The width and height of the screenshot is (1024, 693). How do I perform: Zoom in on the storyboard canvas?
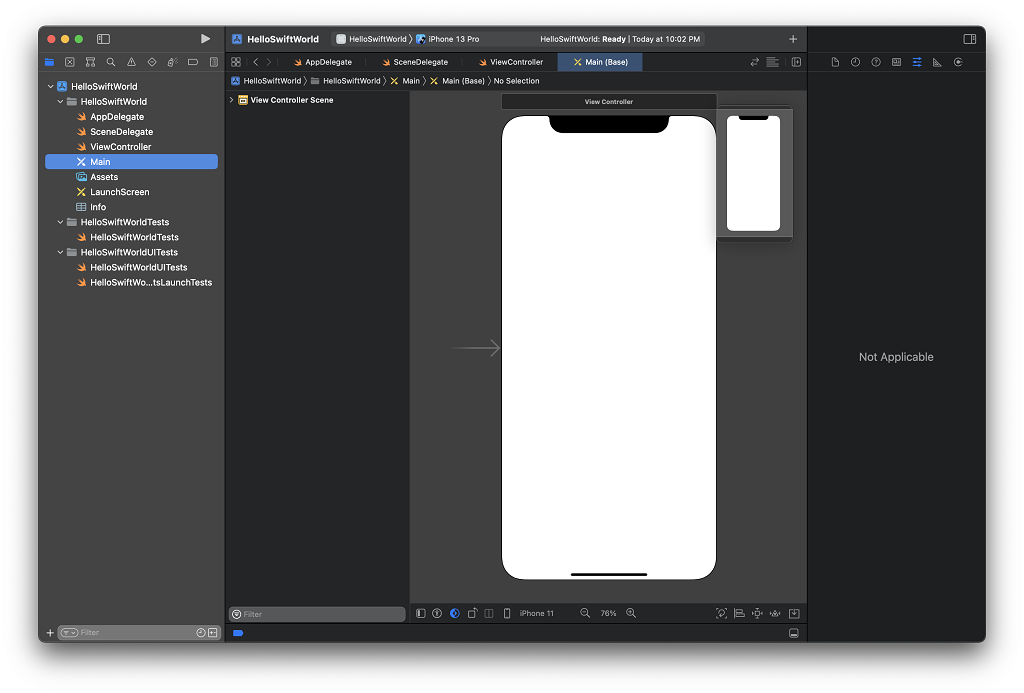631,613
